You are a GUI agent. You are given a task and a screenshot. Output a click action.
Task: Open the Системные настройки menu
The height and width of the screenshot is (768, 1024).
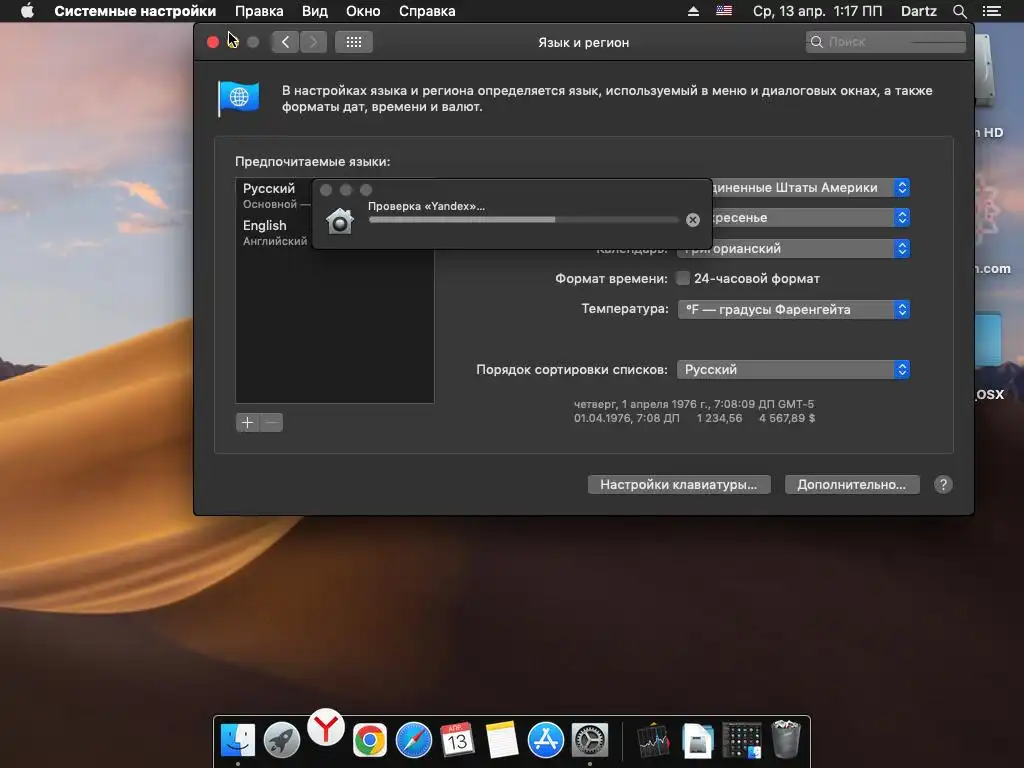click(135, 11)
